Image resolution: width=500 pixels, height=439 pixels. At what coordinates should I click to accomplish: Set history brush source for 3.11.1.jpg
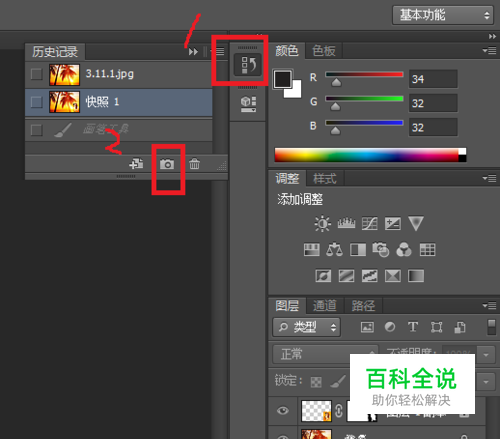[x=36, y=74]
